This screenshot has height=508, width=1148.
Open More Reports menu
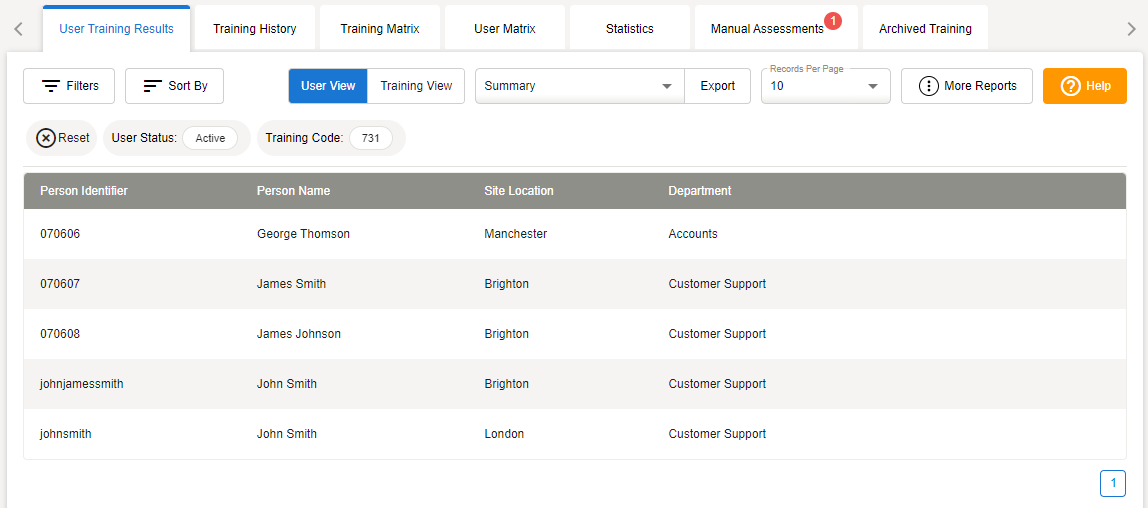(966, 86)
